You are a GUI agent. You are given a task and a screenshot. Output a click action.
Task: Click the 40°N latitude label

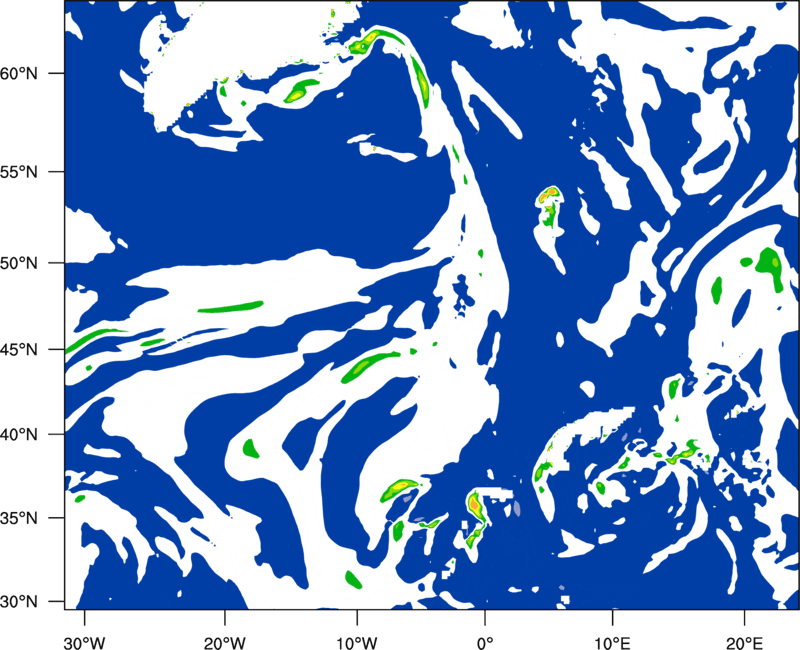tap(19, 435)
